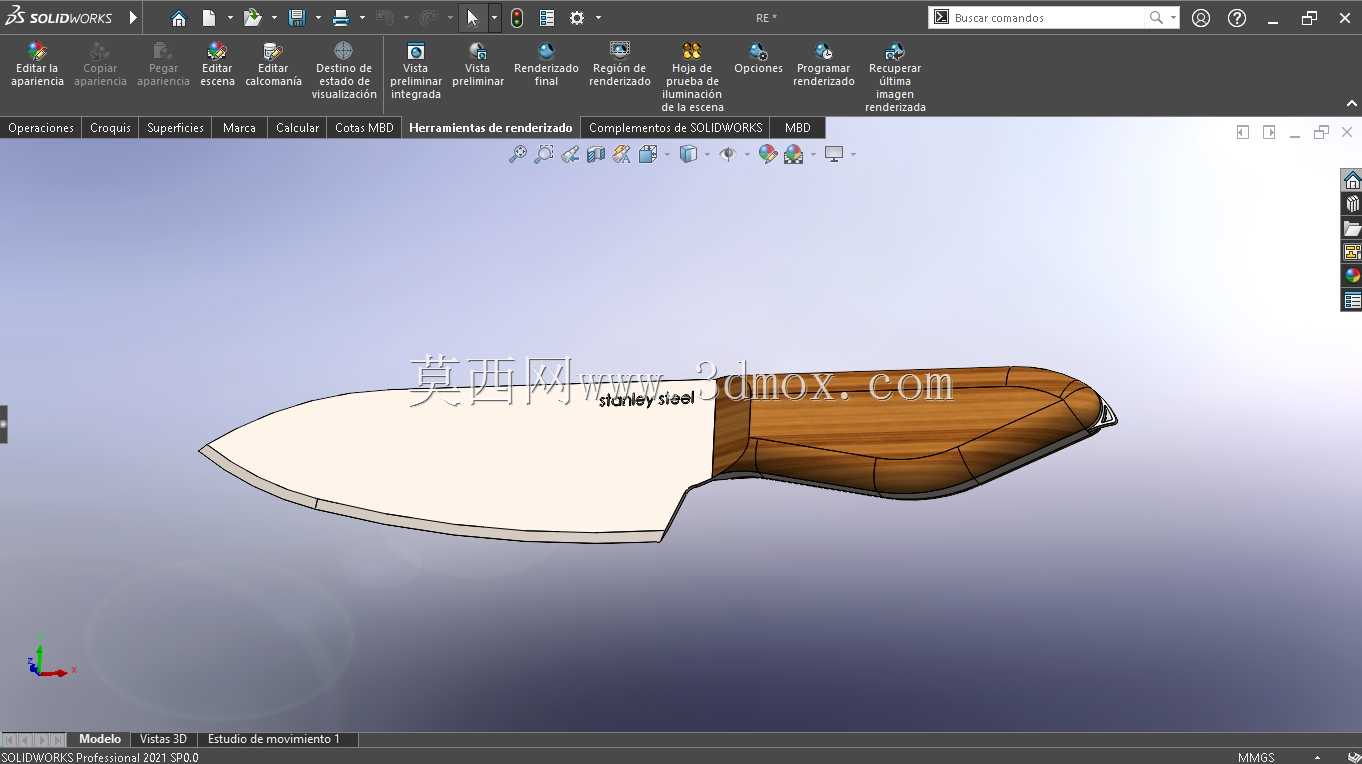Screen dimensions: 1362x764
Task: Collapse the ribbon with chevron arrow
Action: click(1351, 104)
